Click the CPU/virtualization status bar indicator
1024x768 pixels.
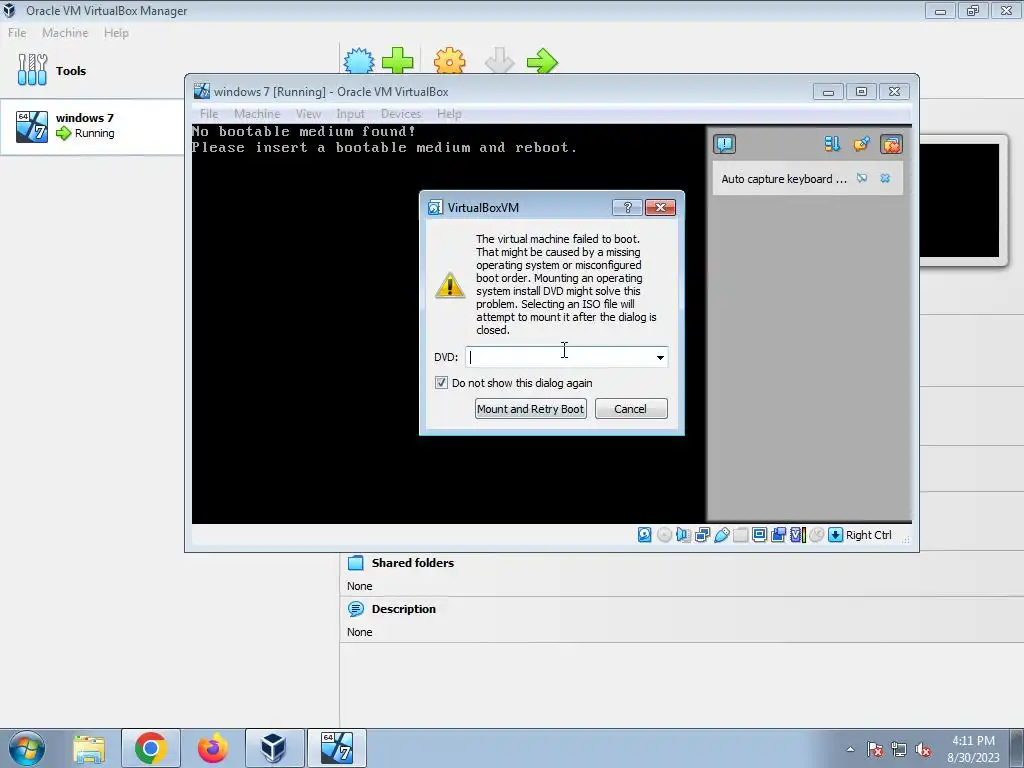[797, 535]
